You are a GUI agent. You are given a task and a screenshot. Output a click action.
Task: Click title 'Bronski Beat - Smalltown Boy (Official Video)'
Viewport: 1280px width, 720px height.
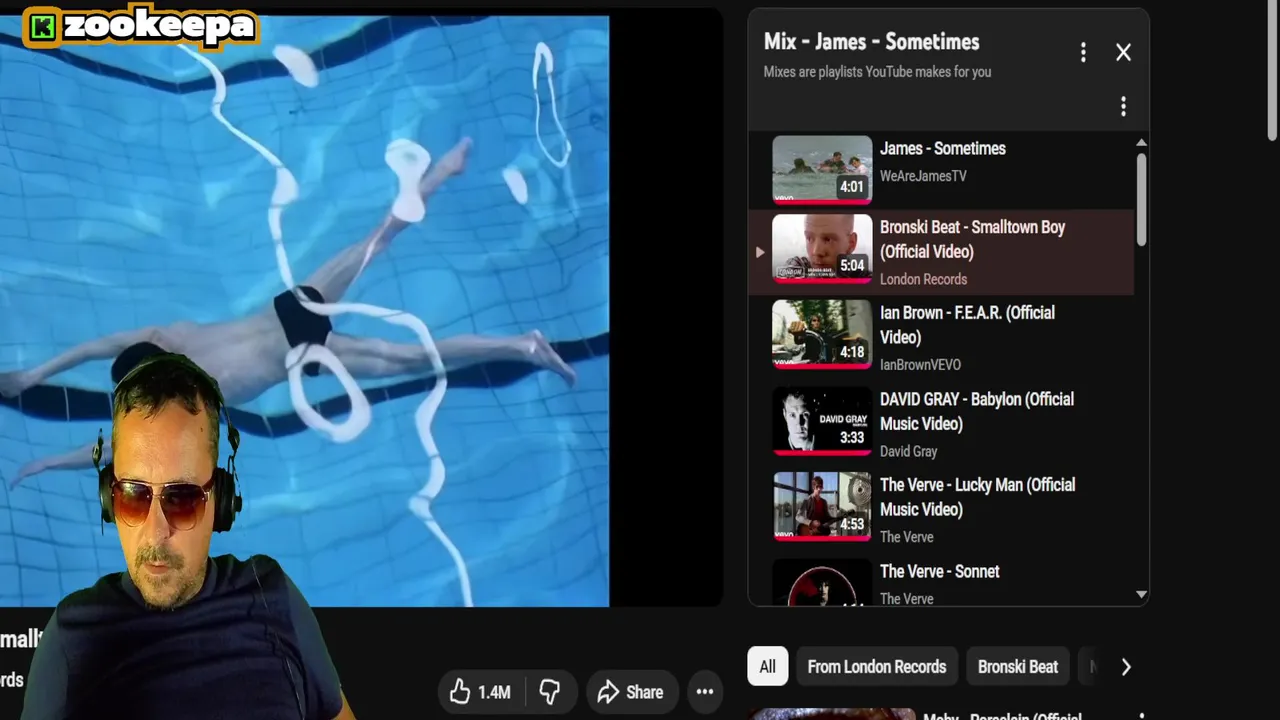click(x=972, y=240)
